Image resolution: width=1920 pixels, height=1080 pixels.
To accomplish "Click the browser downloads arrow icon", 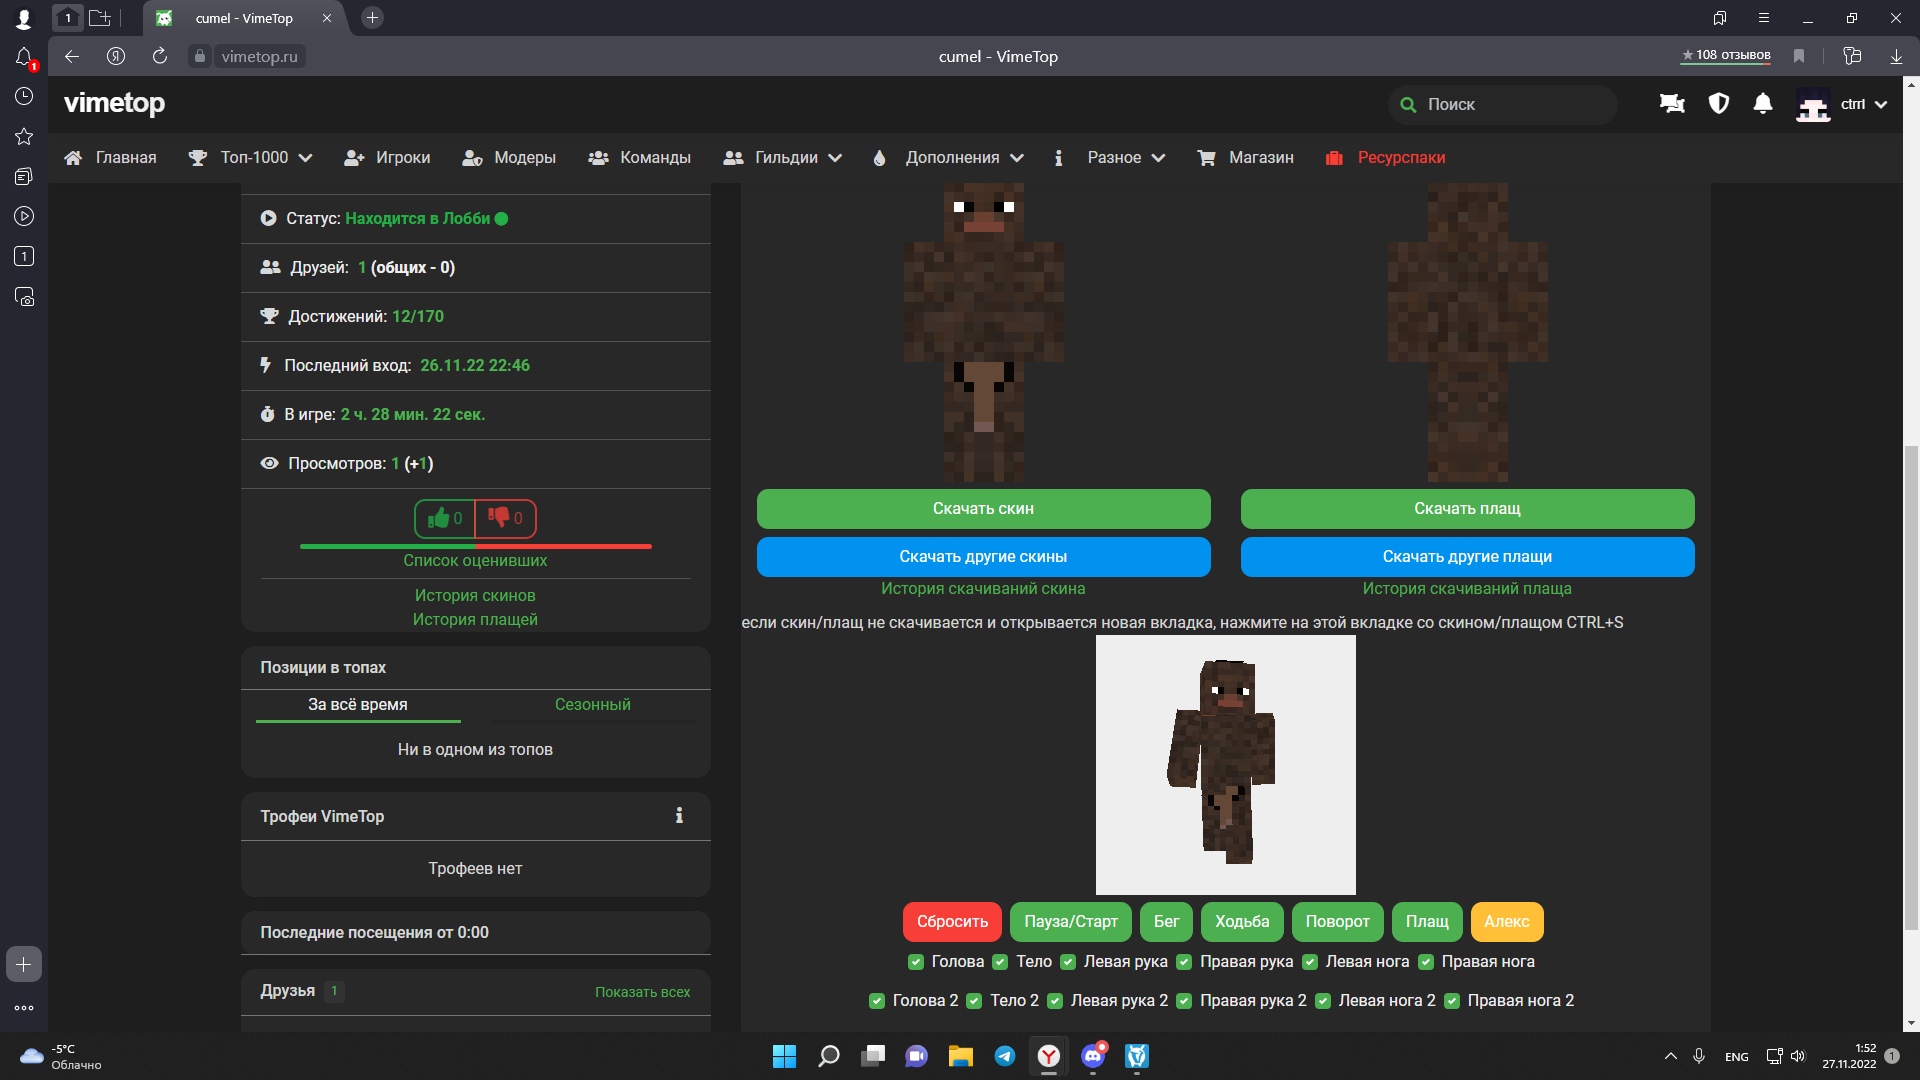I will coord(1896,56).
